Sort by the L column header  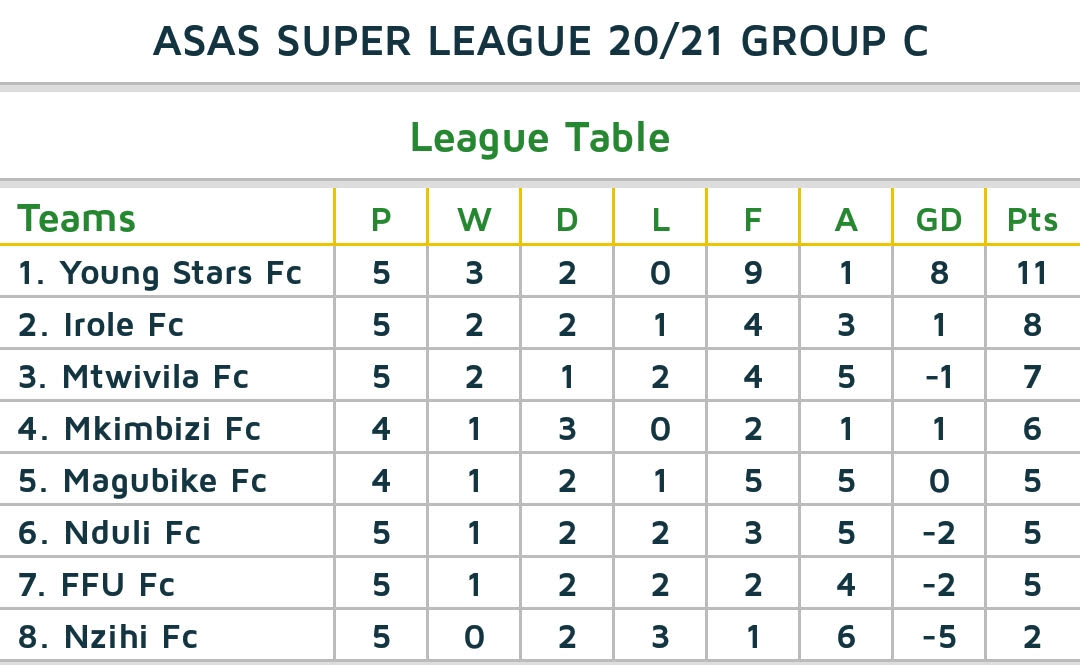pyautogui.click(x=660, y=219)
